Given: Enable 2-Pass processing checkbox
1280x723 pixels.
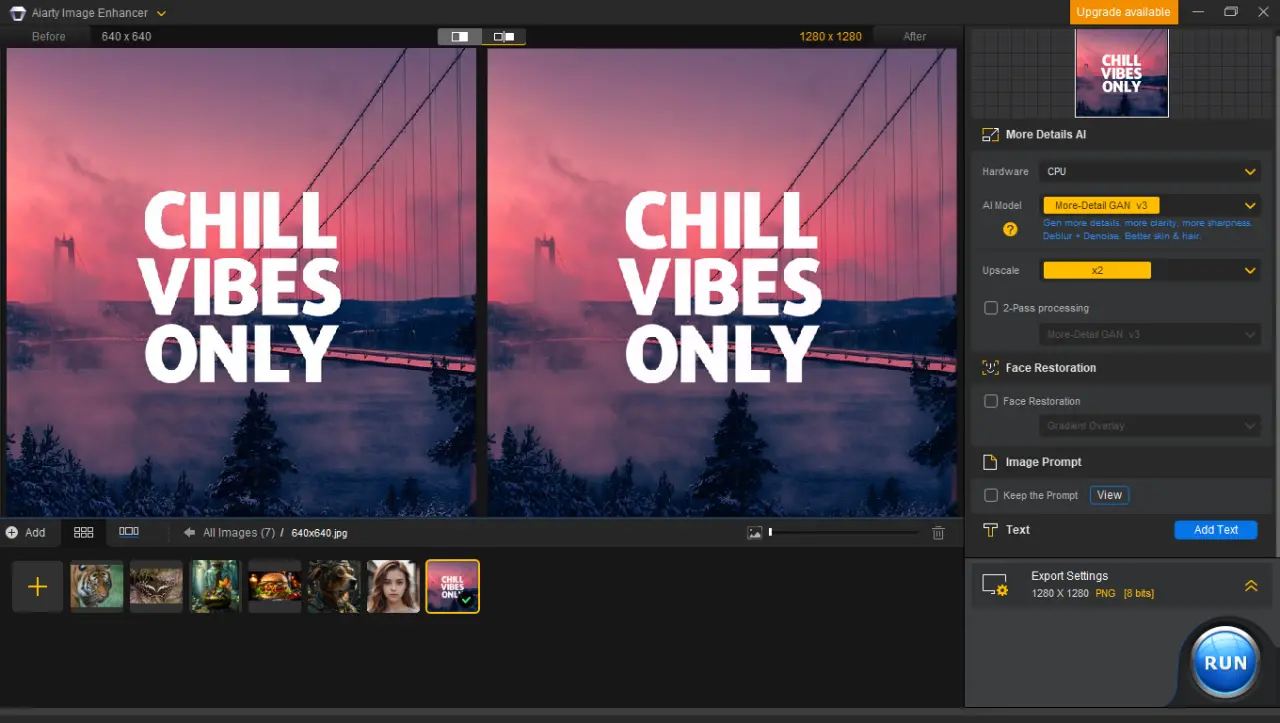Looking at the screenshot, I should pyautogui.click(x=991, y=308).
